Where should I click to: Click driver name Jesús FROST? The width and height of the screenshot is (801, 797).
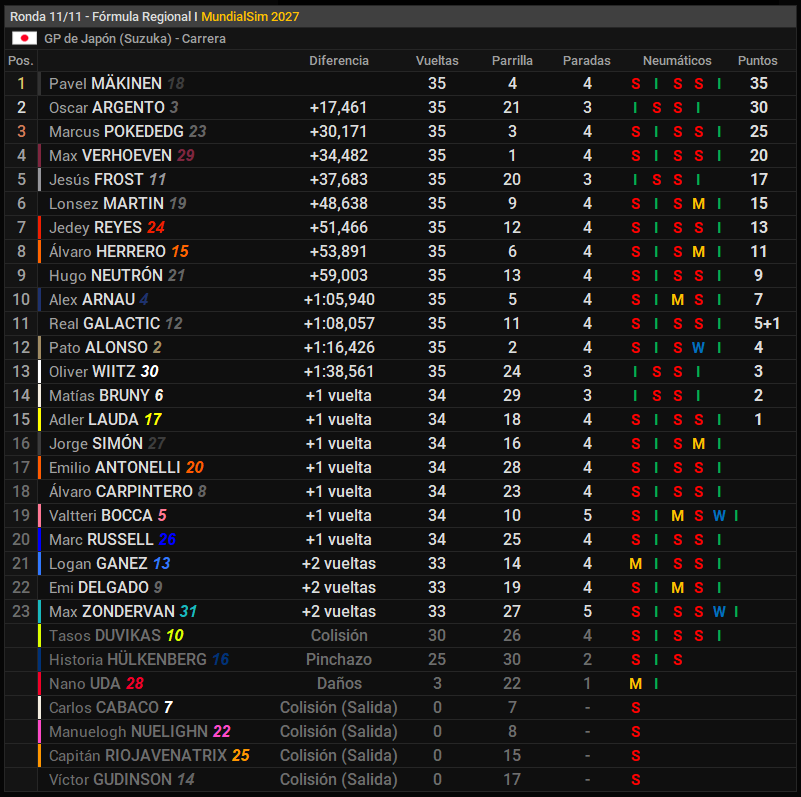[96, 179]
